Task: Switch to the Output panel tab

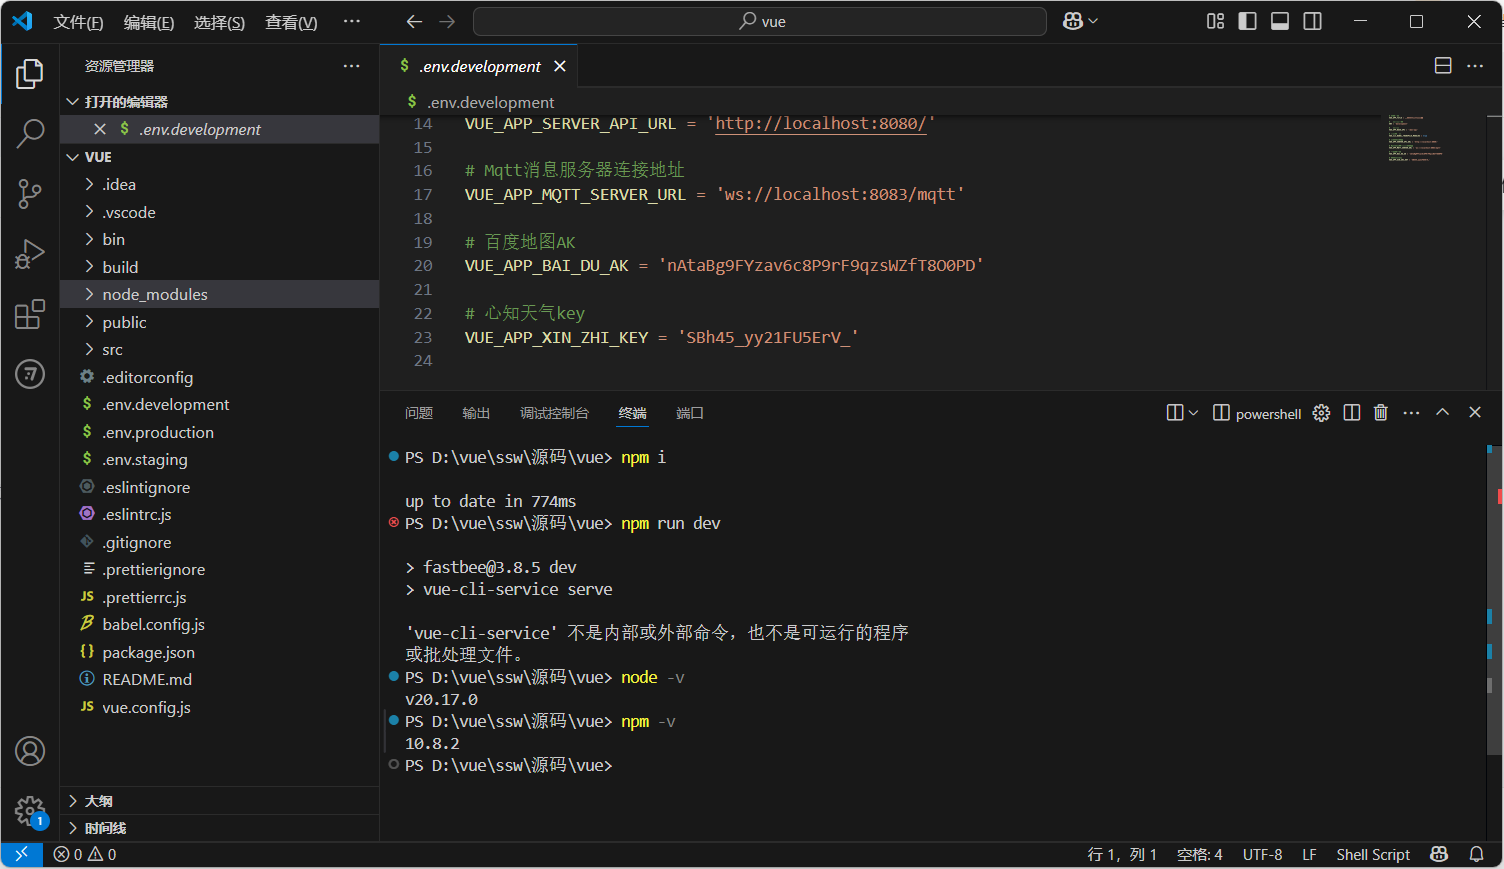Action: click(x=476, y=413)
